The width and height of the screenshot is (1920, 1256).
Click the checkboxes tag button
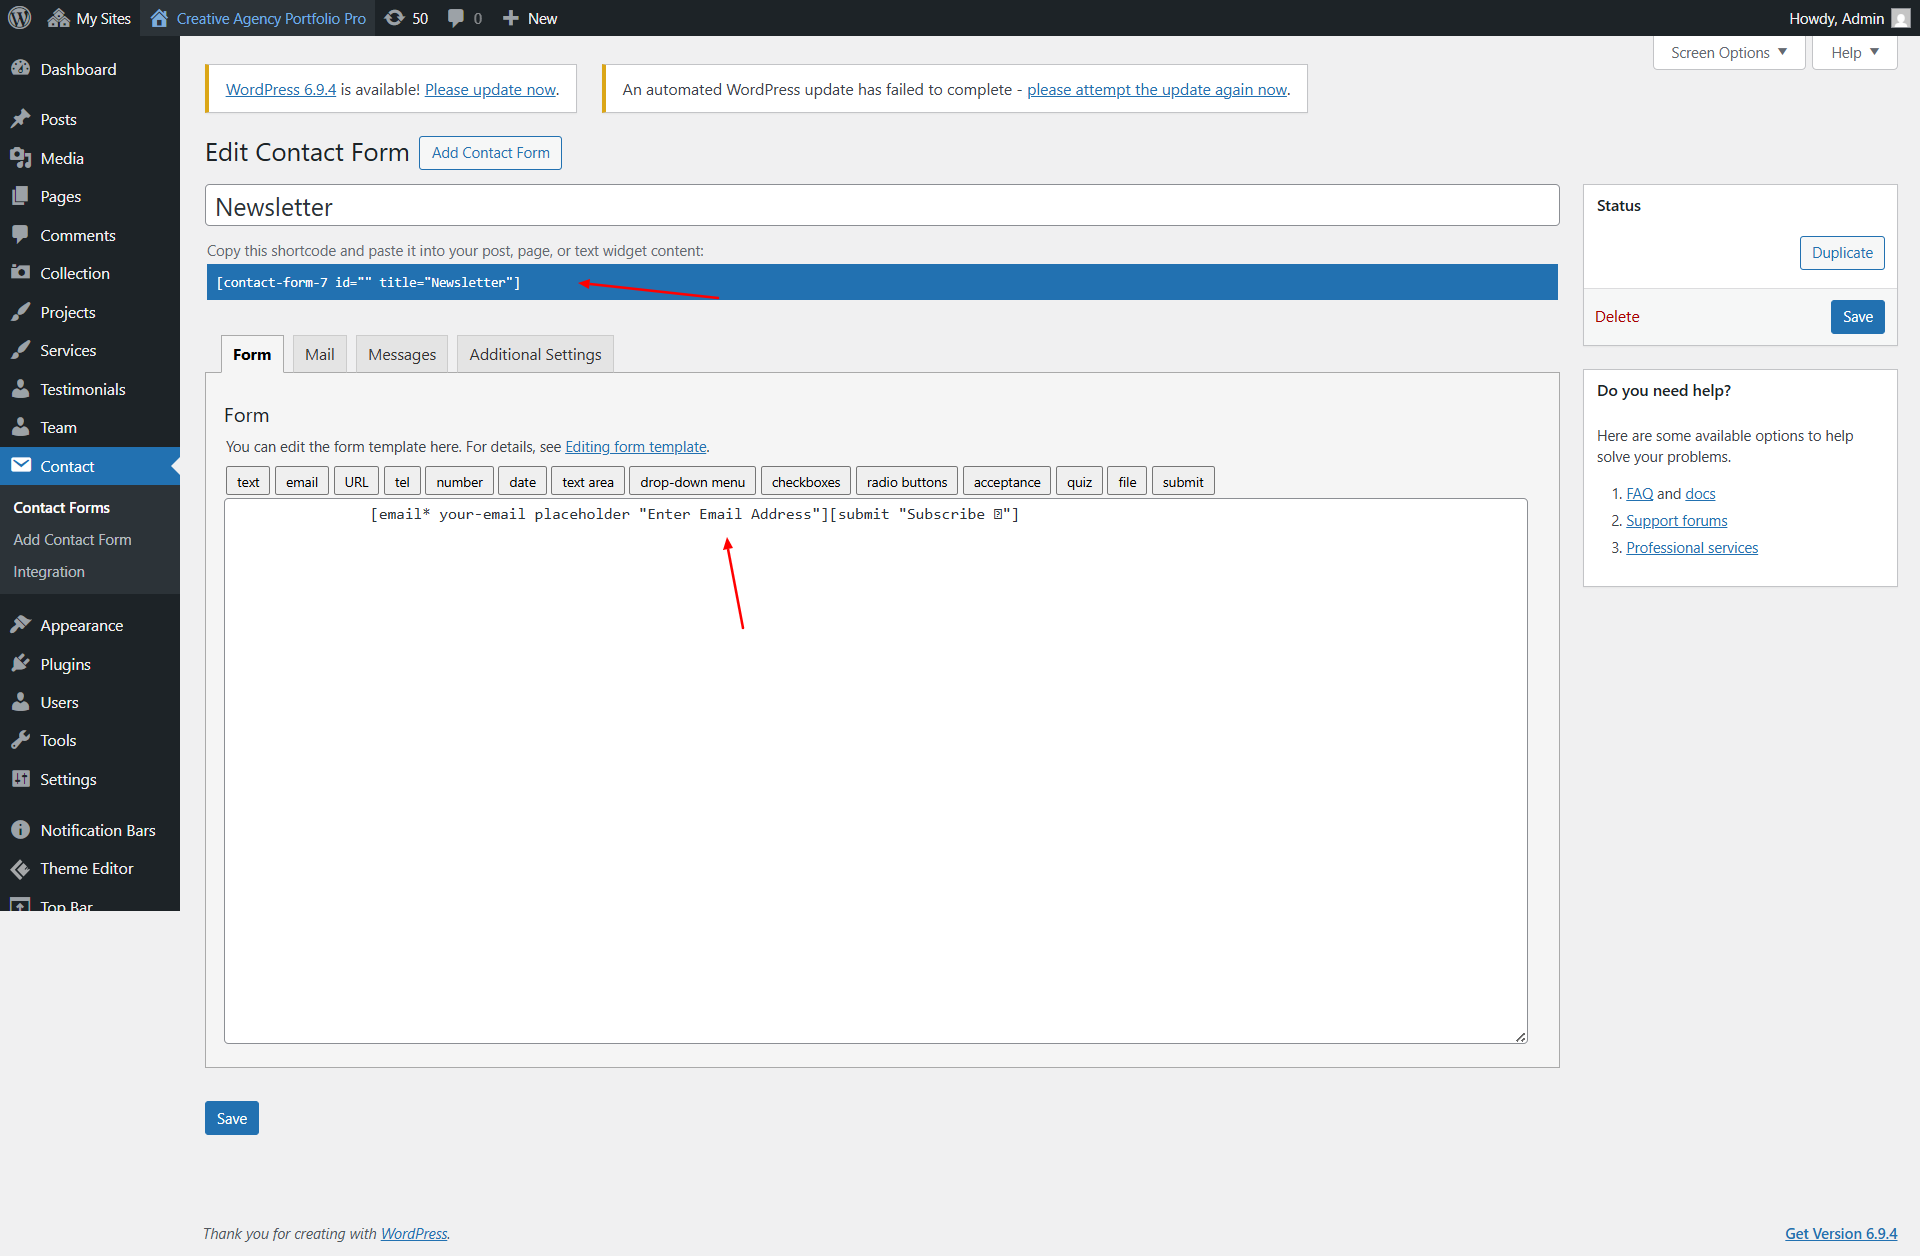(x=806, y=482)
